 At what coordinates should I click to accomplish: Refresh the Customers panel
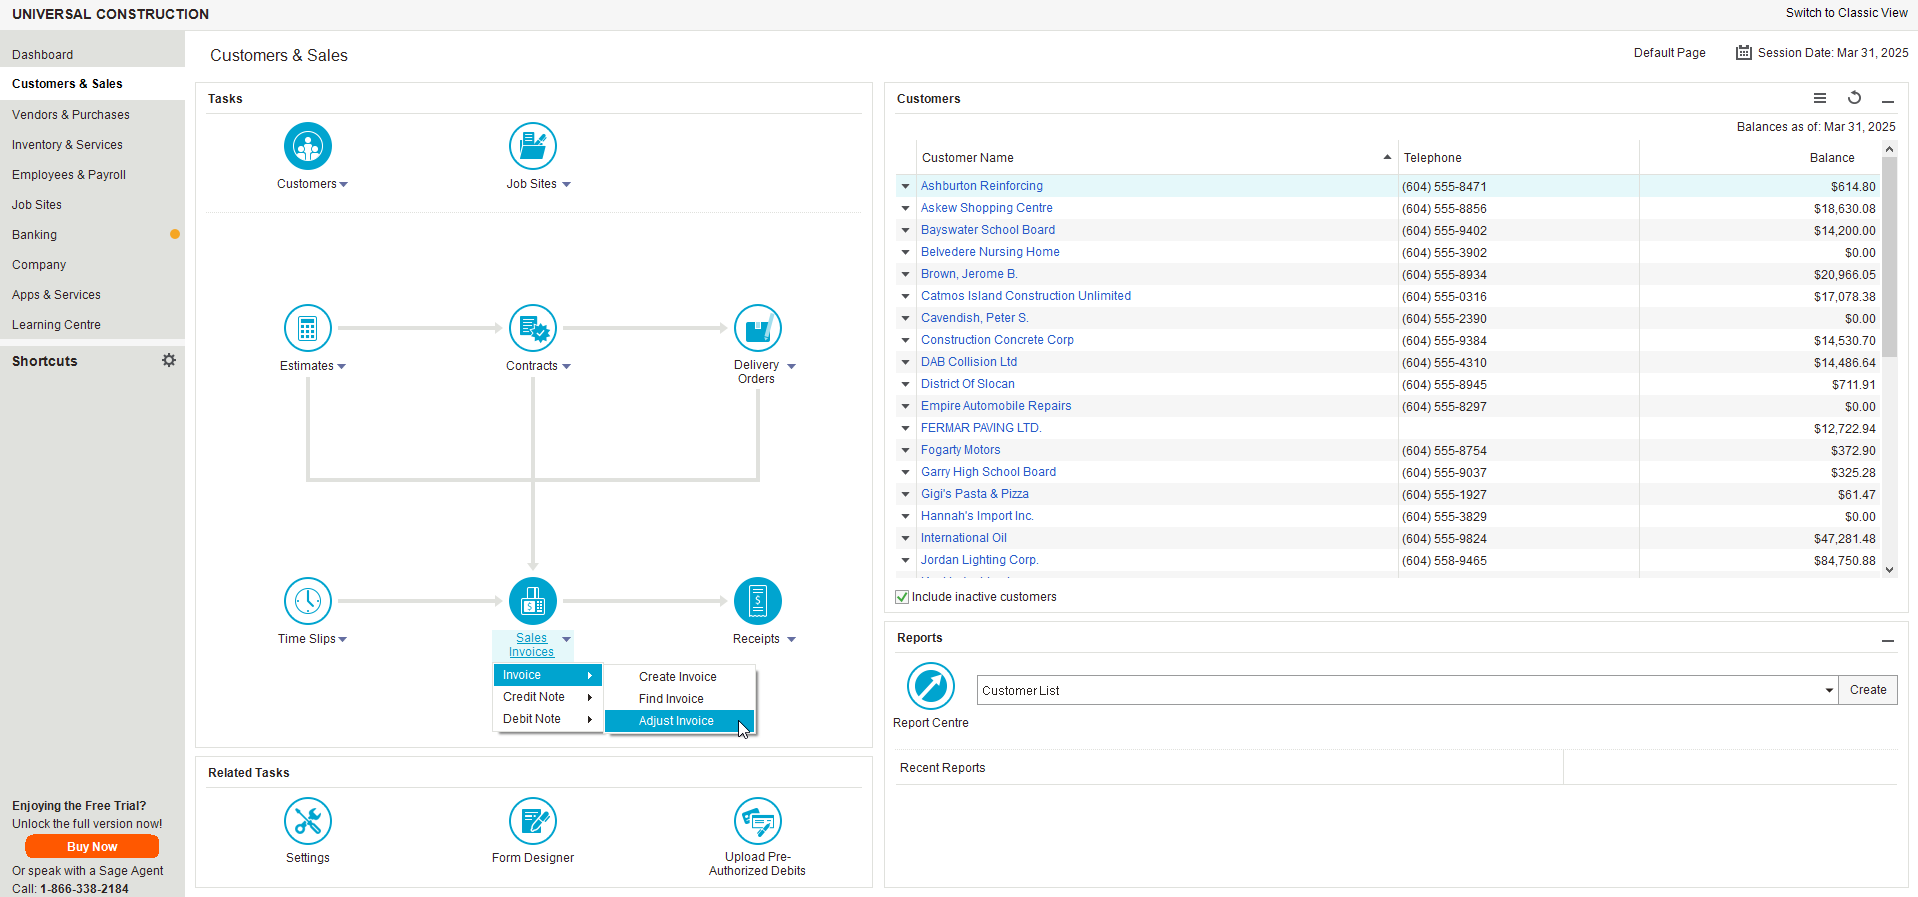pos(1854,98)
